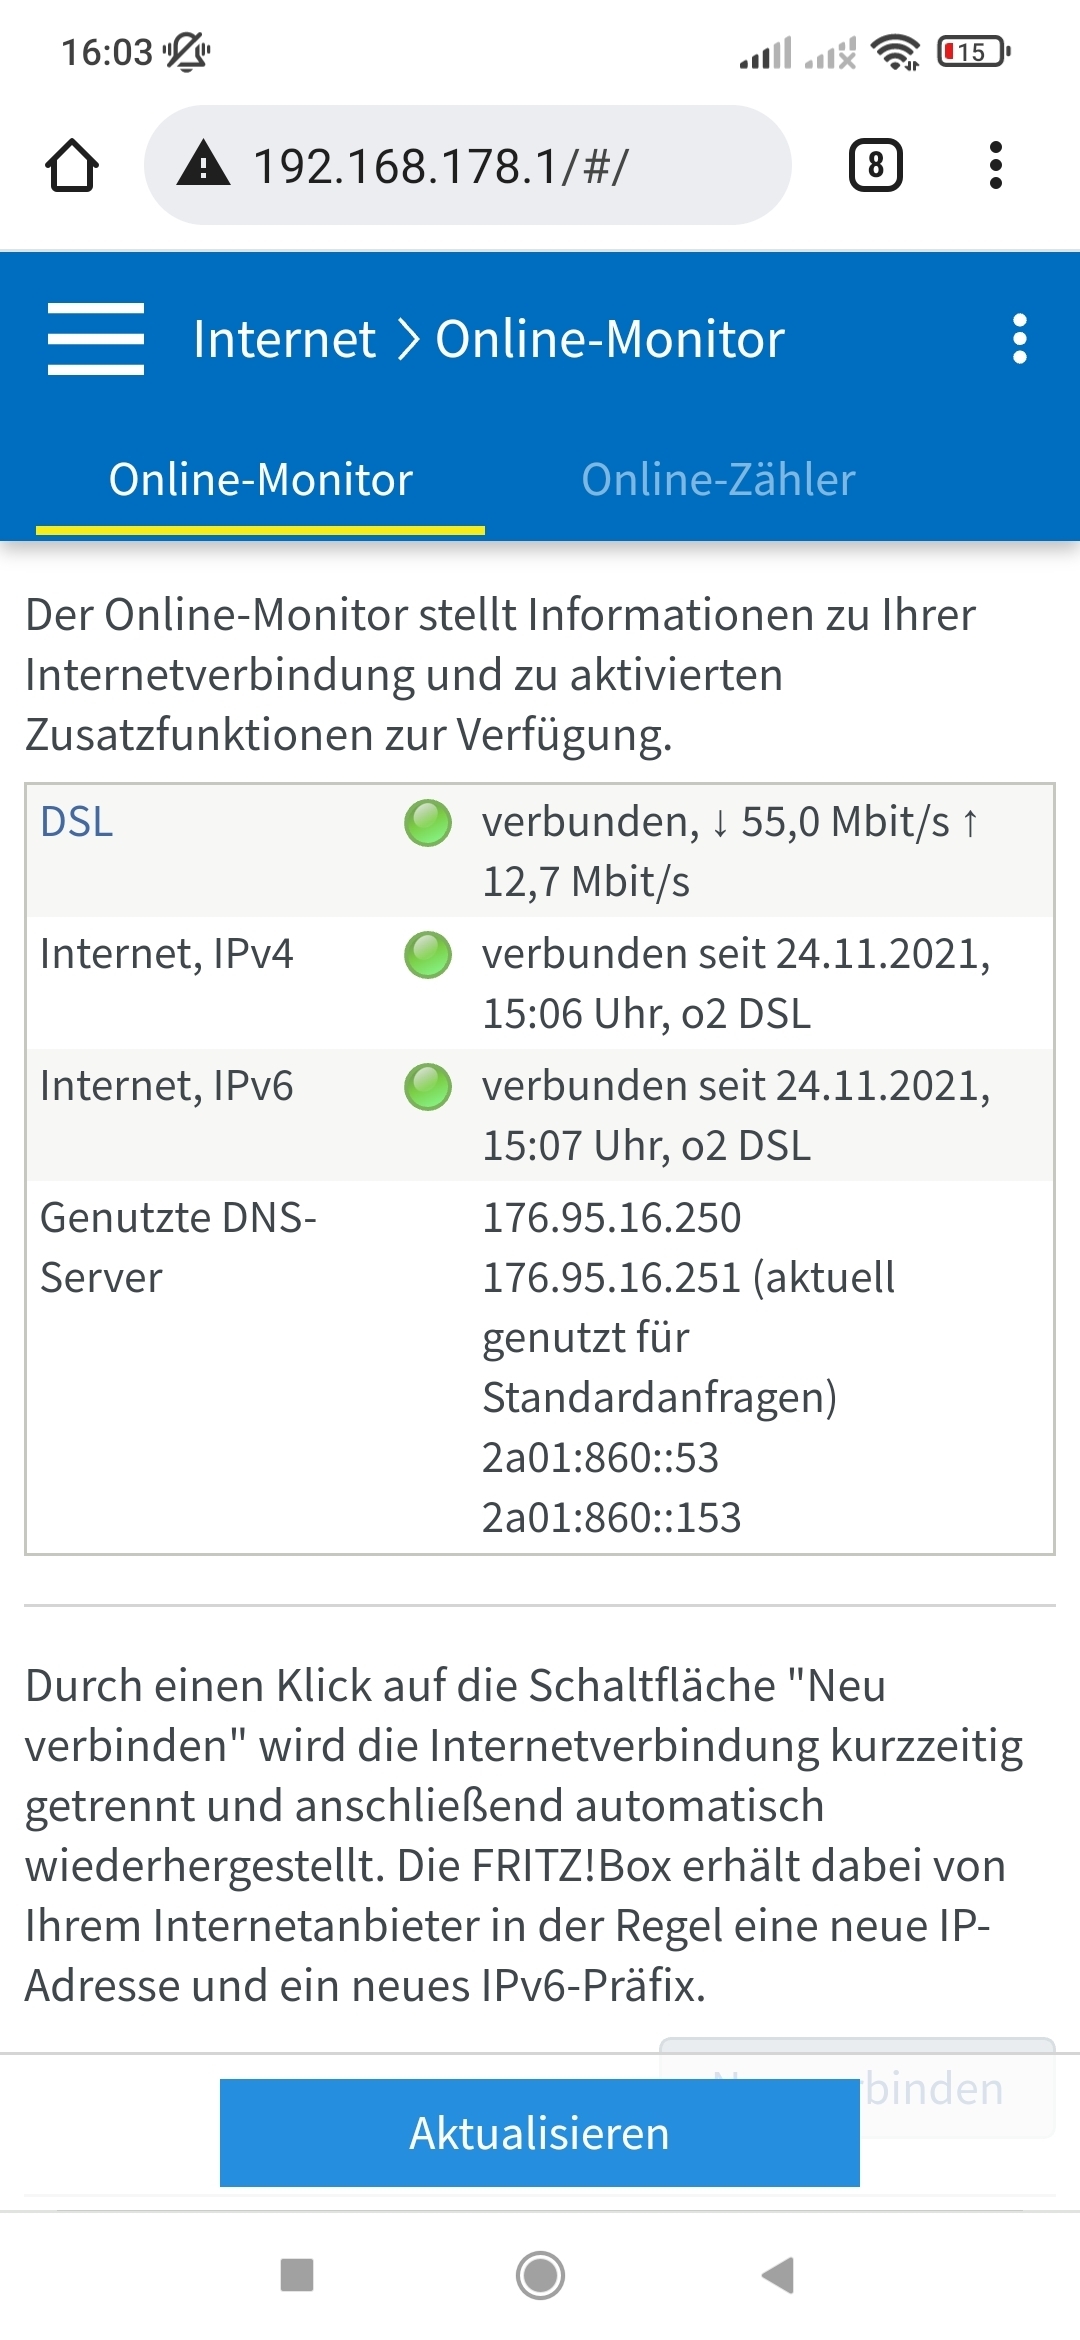Open the browser tab switcher showing 8
This screenshot has width=1080, height=2340.
click(876, 165)
